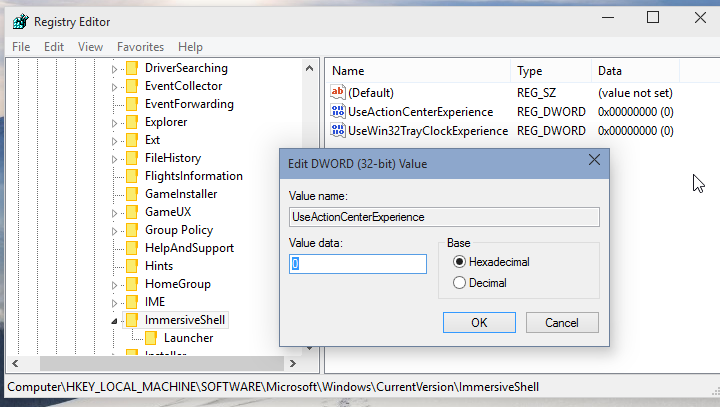Click the FileHistory folder icon
The width and height of the screenshot is (720, 407).
pyautogui.click(x=132, y=158)
